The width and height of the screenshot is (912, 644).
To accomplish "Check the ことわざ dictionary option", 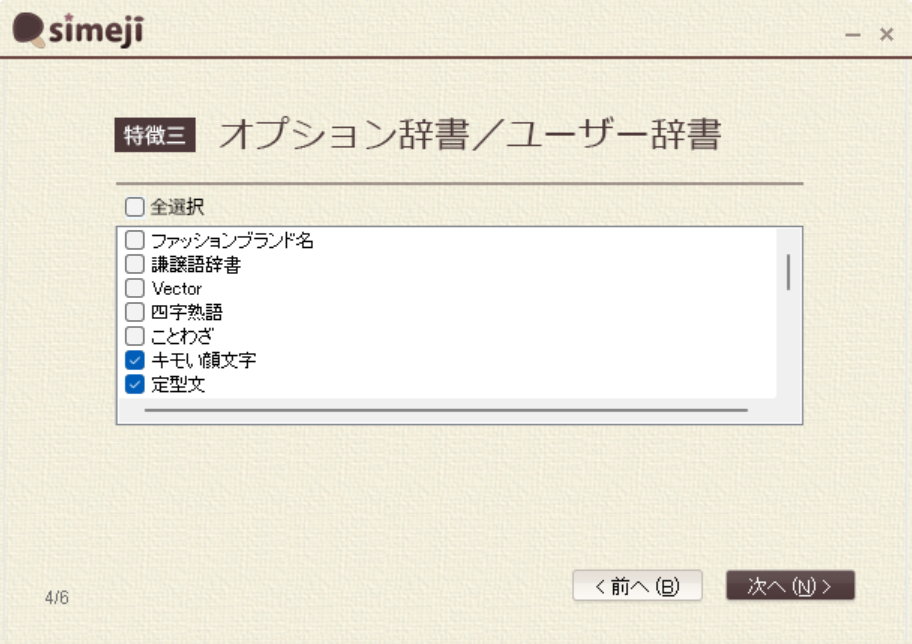I will pyautogui.click(x=134, y=336).
